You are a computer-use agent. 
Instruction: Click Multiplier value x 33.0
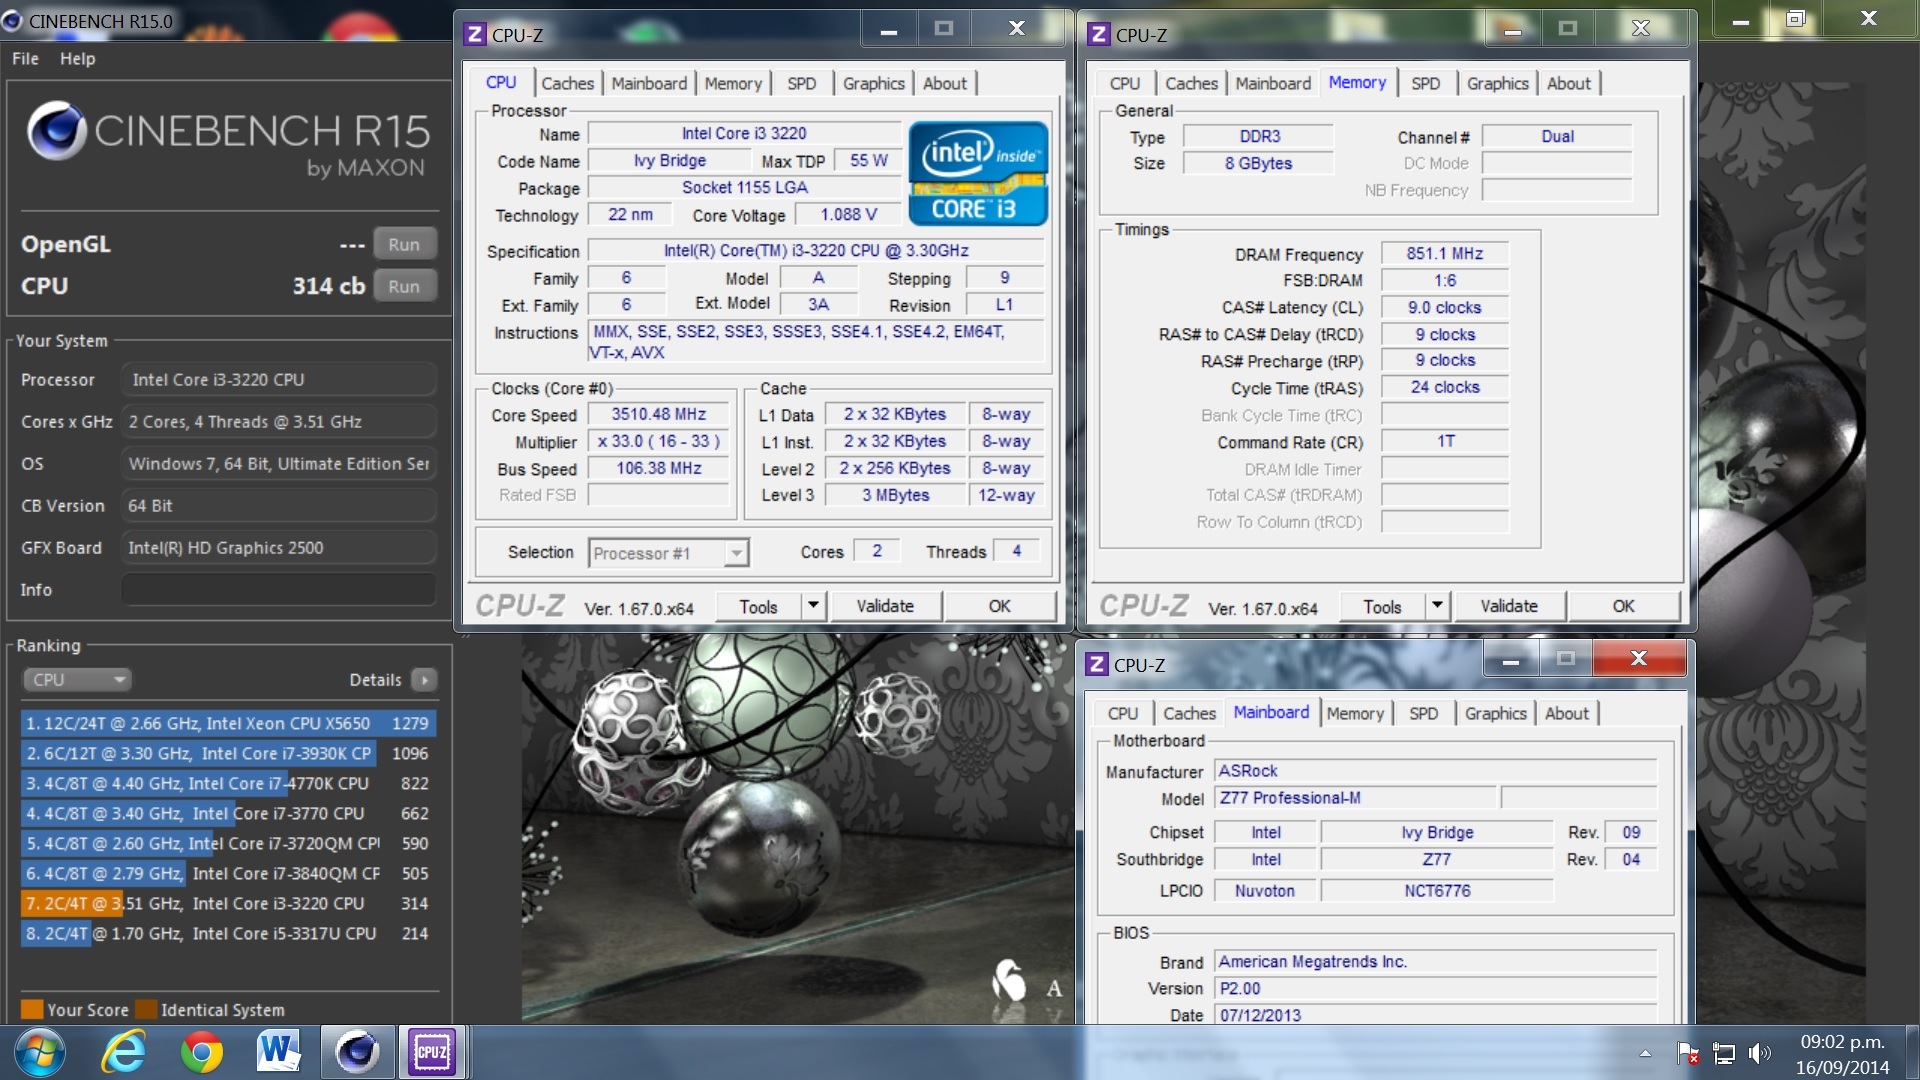click(659, 441)
